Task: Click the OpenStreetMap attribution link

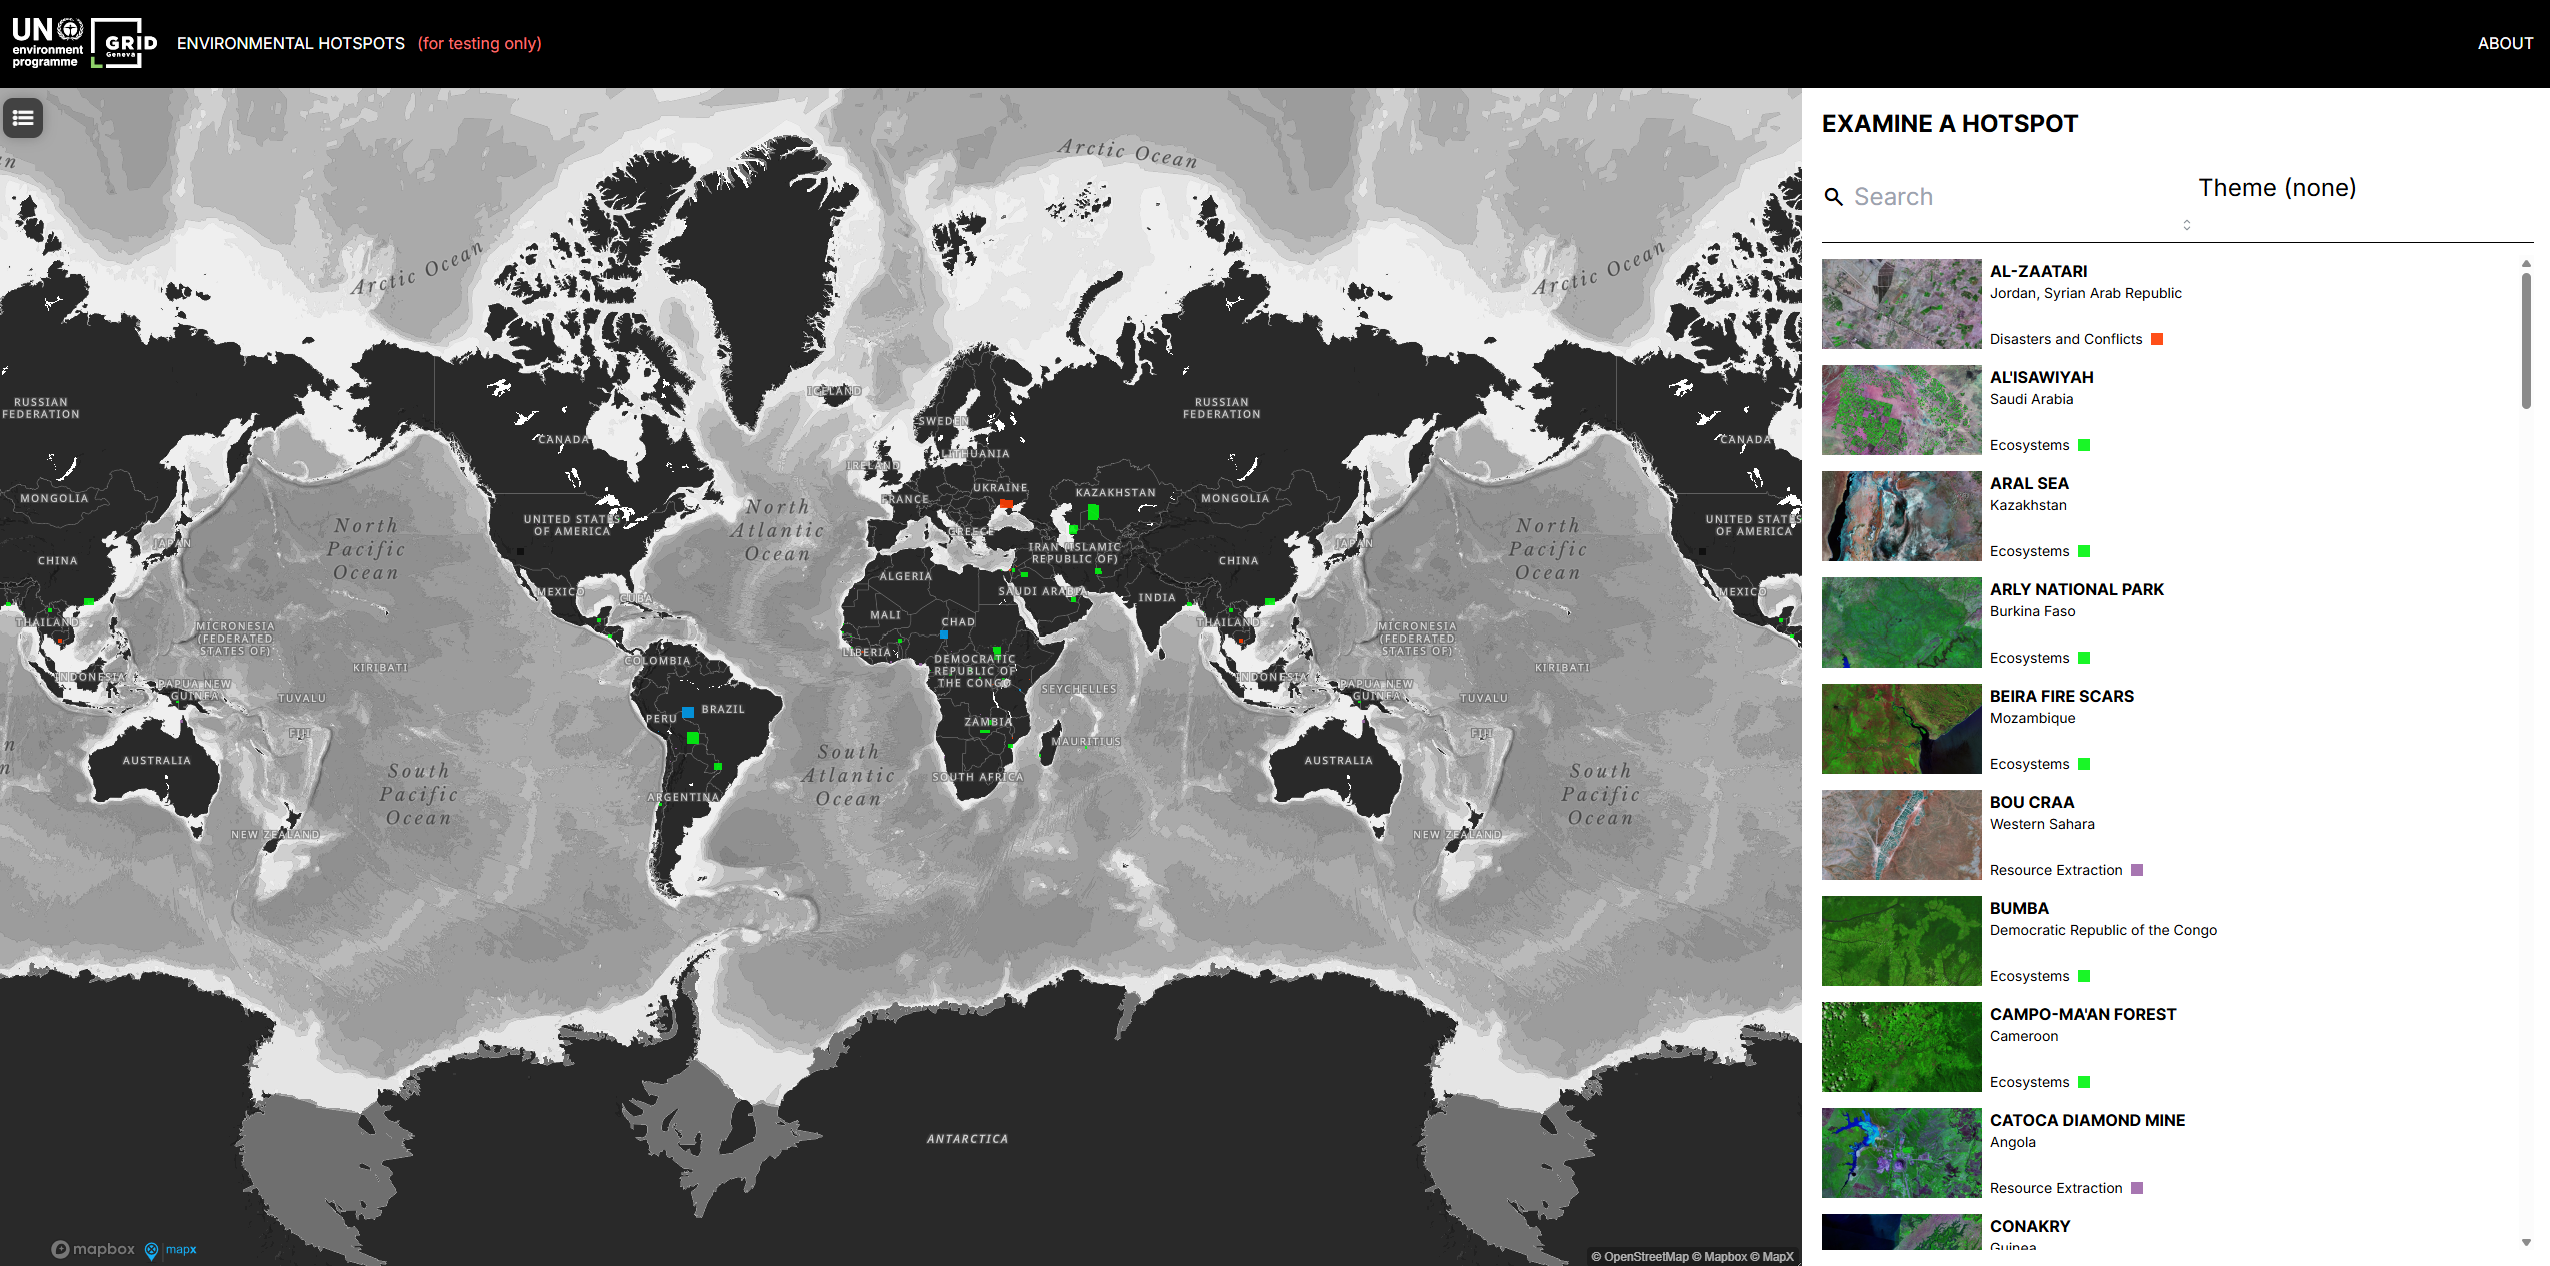Action: (x=1640, y=1256)
